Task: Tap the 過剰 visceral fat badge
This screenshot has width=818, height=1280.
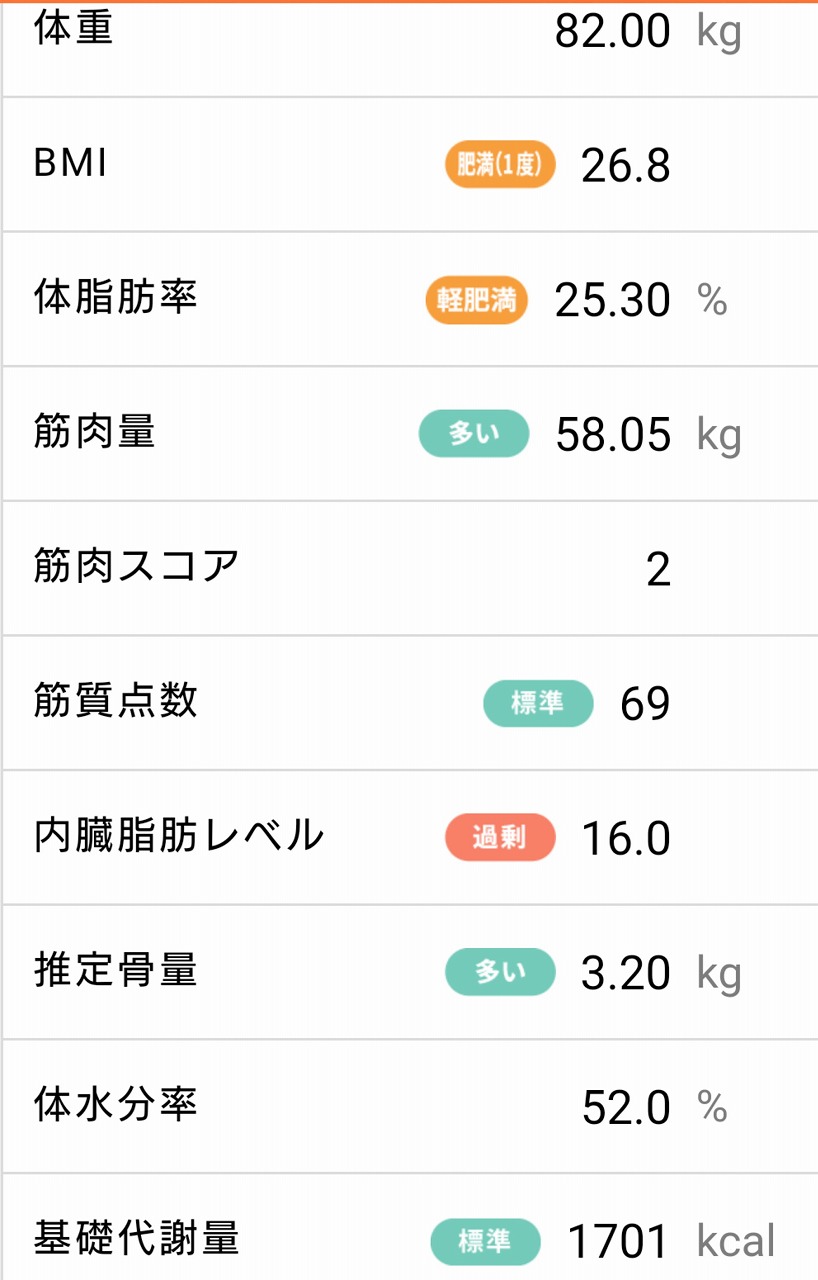Action: tap(500, 837)
